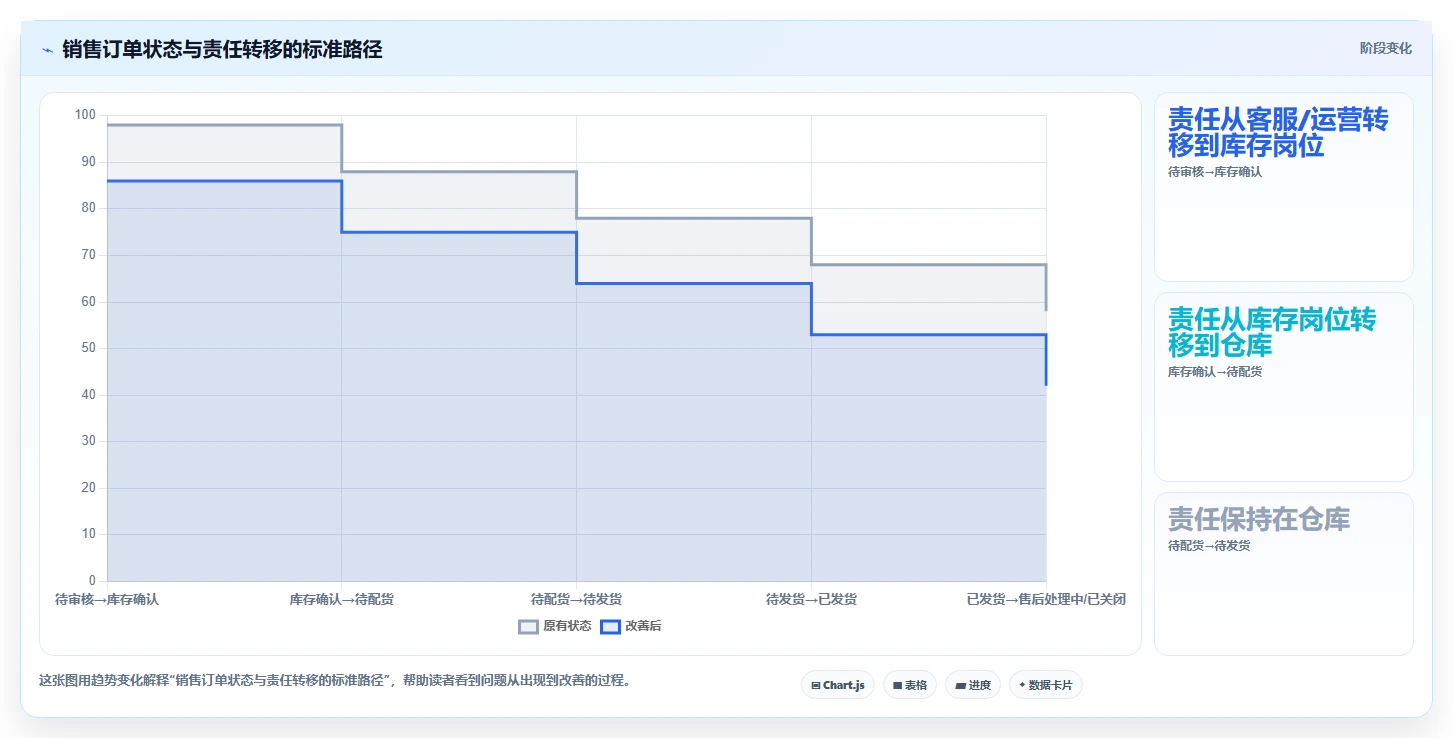Screen dimensions: 1453x738
Task: Click the 表格 tag button
Action: coord(910,685)
